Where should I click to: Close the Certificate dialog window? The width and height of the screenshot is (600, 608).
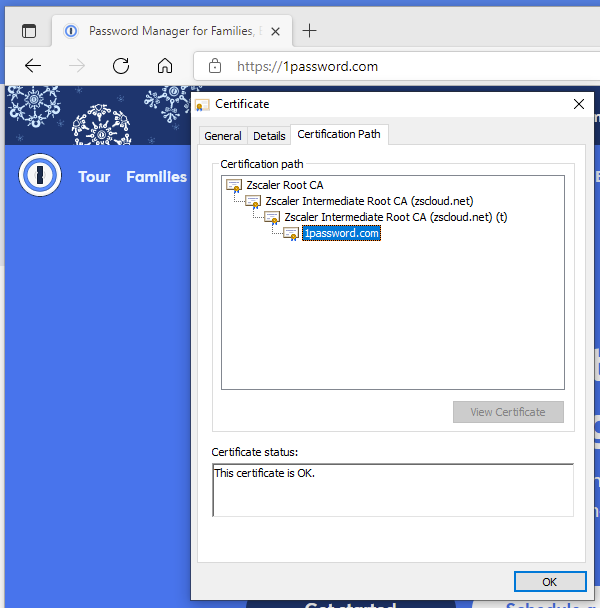pos(578,103)
